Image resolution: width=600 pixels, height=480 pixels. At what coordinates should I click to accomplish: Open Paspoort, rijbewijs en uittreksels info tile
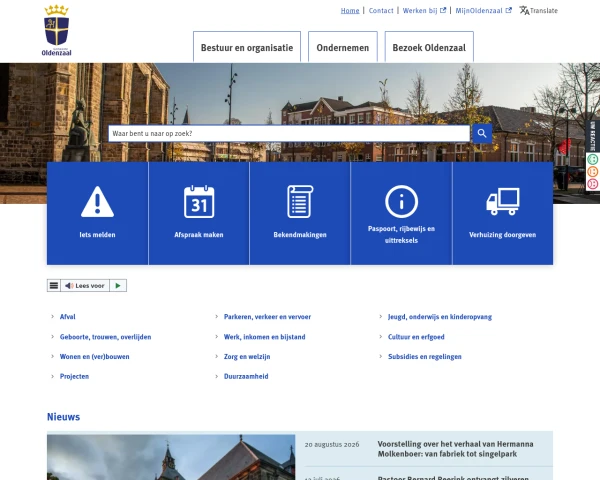click(x=401, y=213)
